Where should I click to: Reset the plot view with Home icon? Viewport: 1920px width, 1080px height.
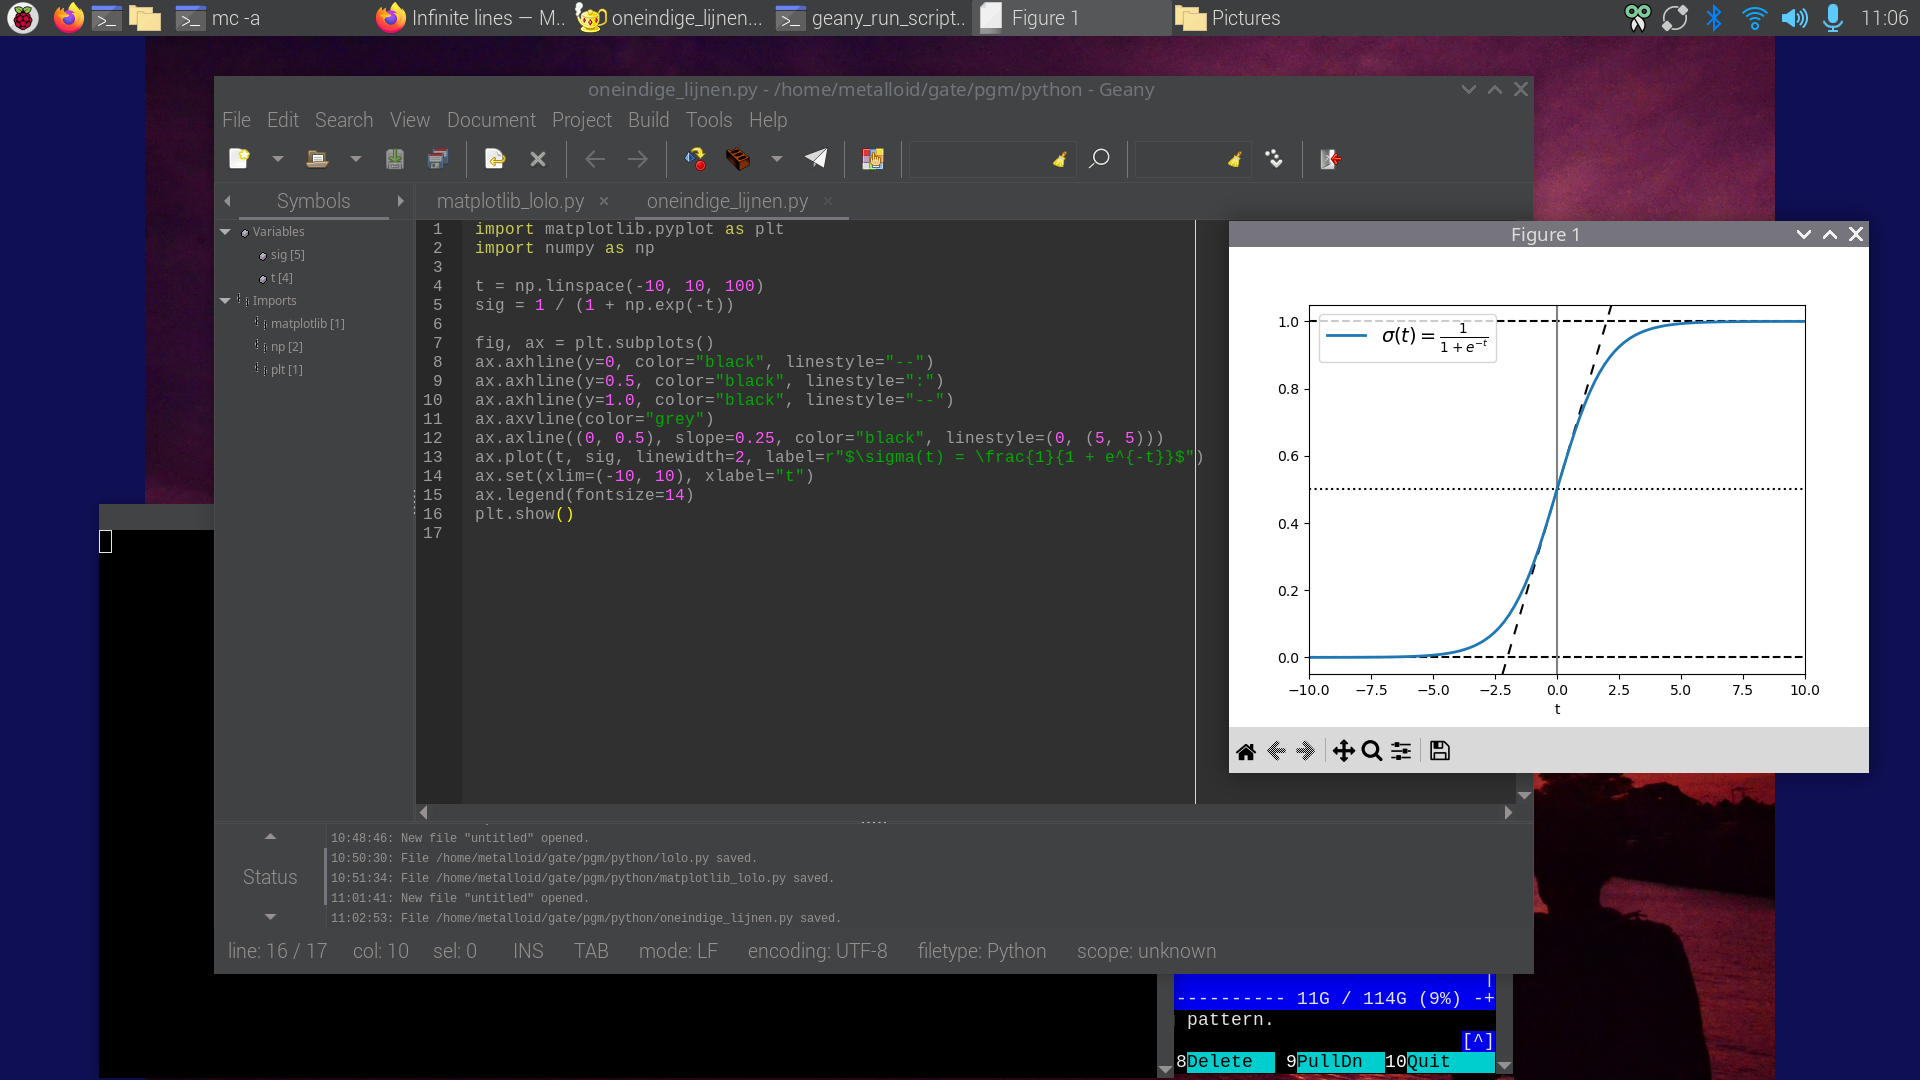(1246, 751)
